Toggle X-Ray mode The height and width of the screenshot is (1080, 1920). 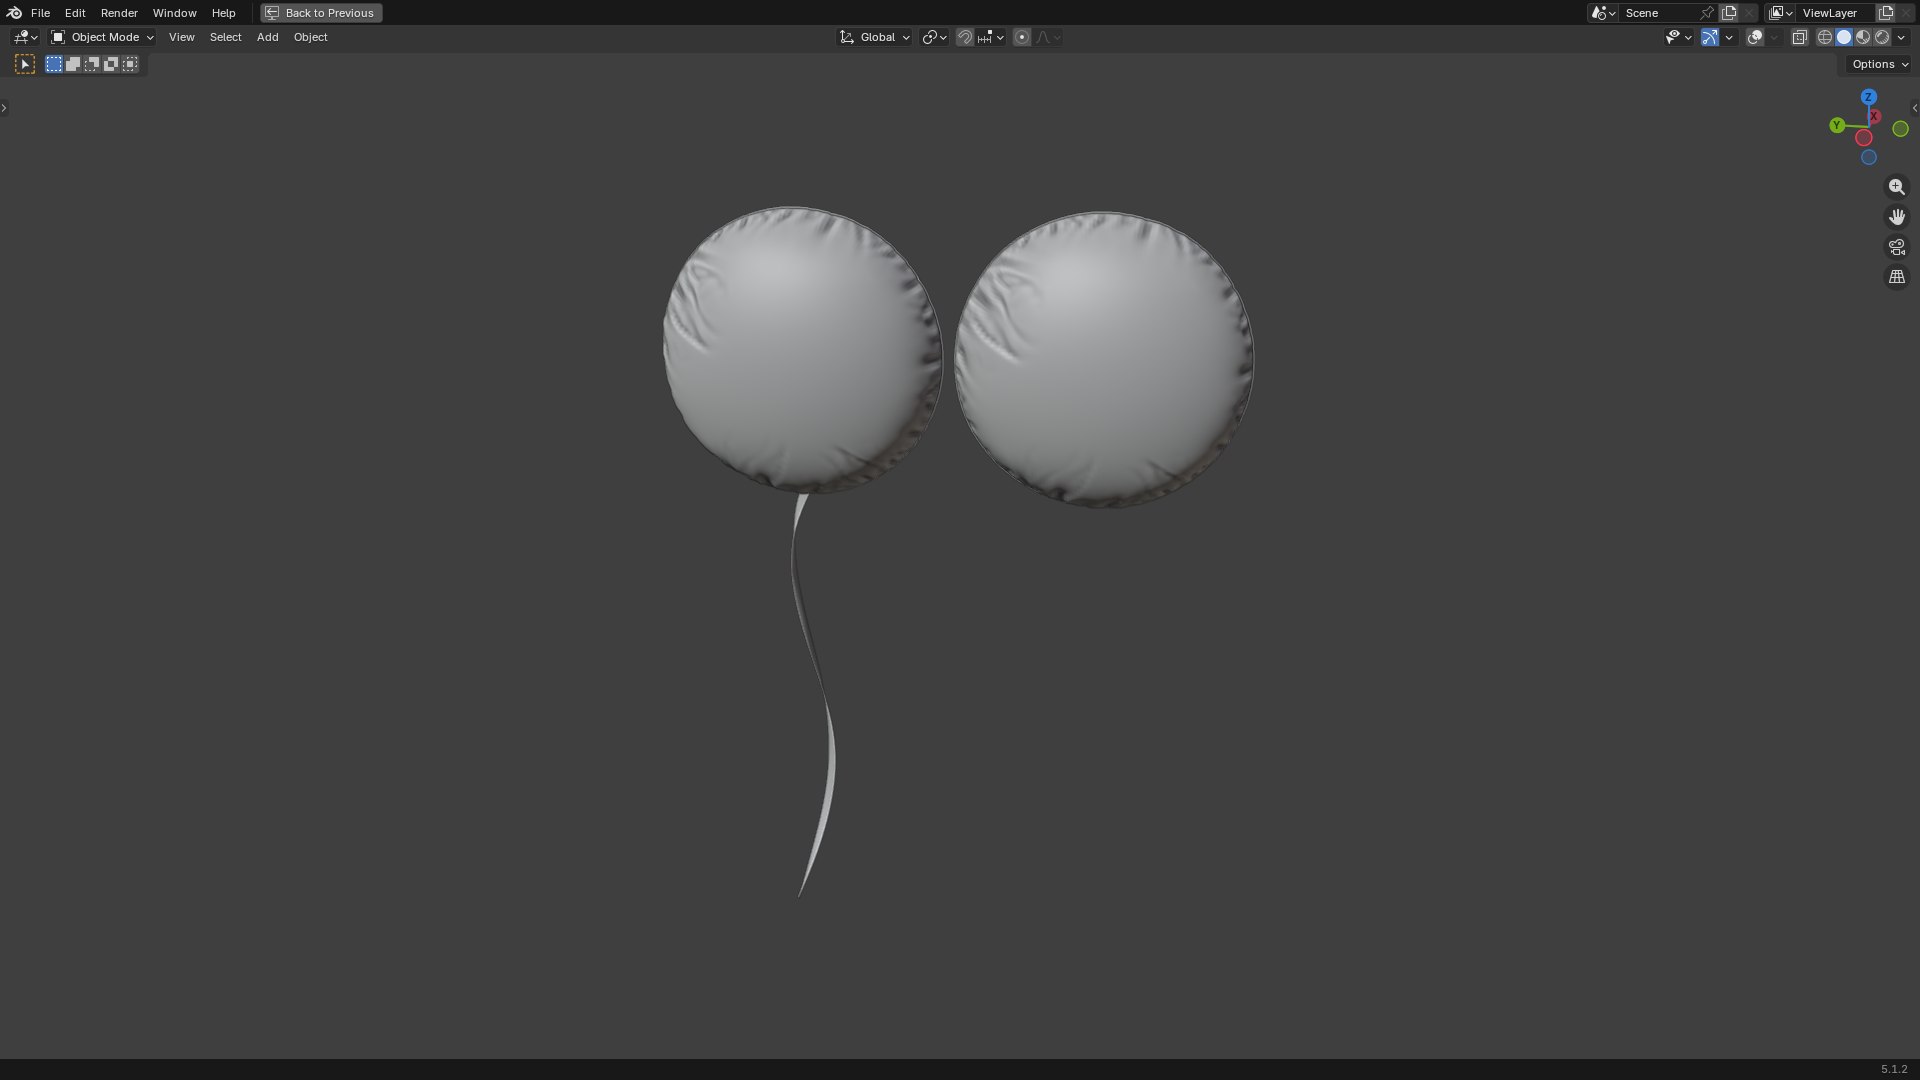(x=1800, y=37)
